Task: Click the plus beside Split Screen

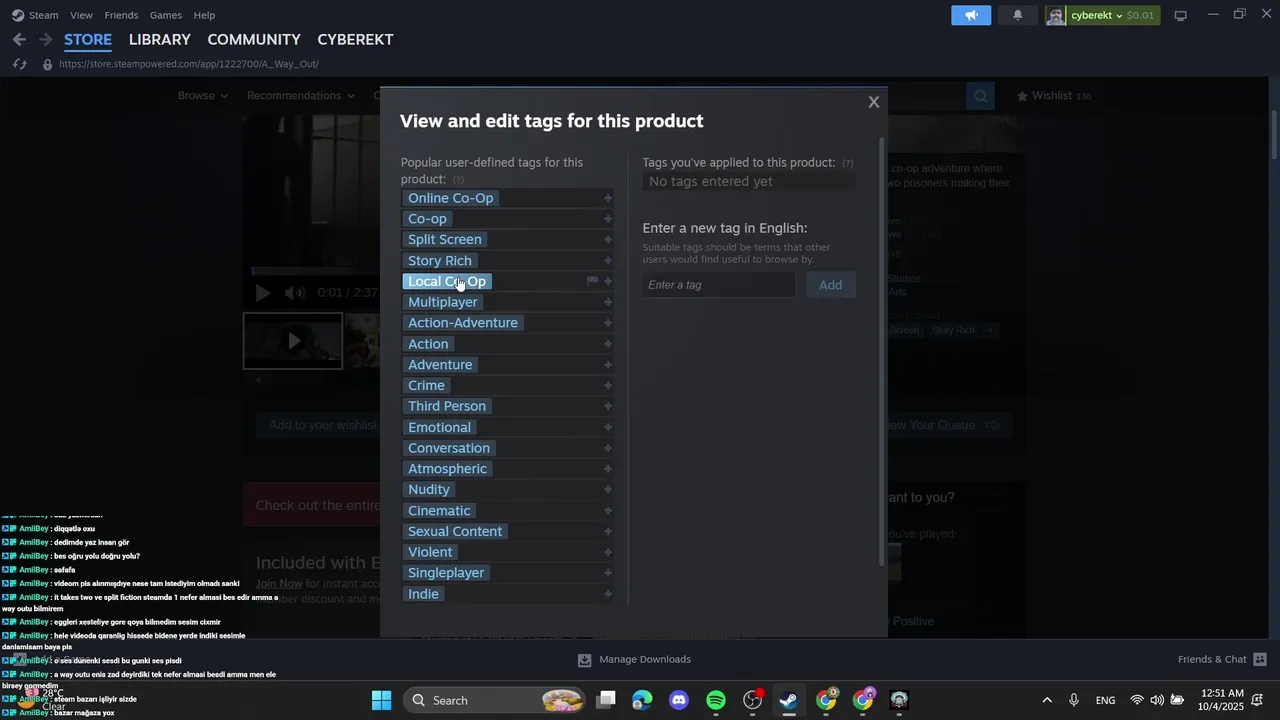Action: (608, 240)
